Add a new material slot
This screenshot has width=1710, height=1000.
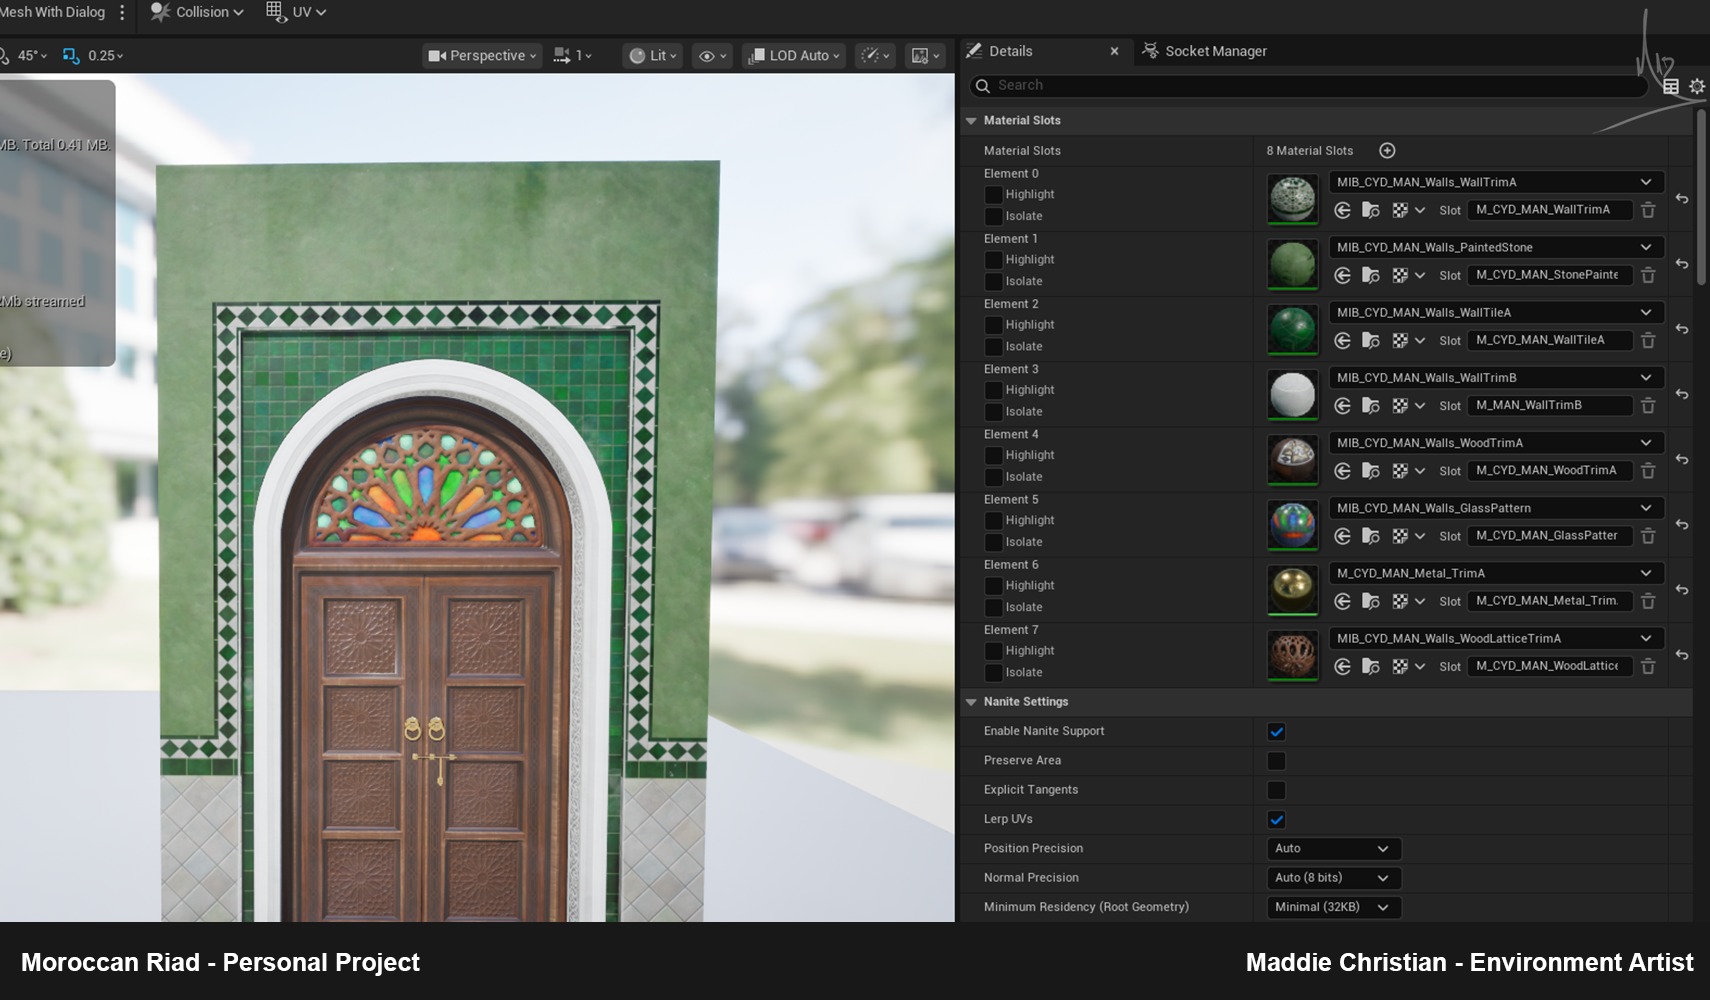(x=1387, y=151)
